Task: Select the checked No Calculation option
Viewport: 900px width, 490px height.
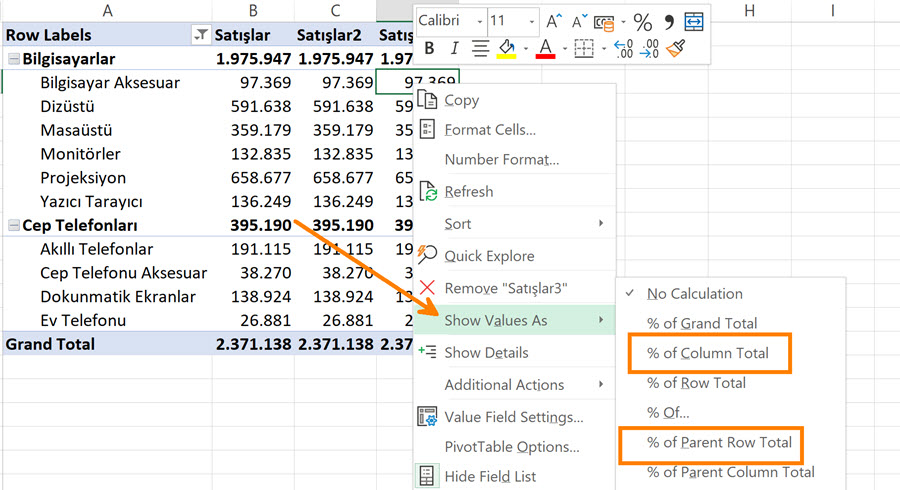Action: click(695, 294)
